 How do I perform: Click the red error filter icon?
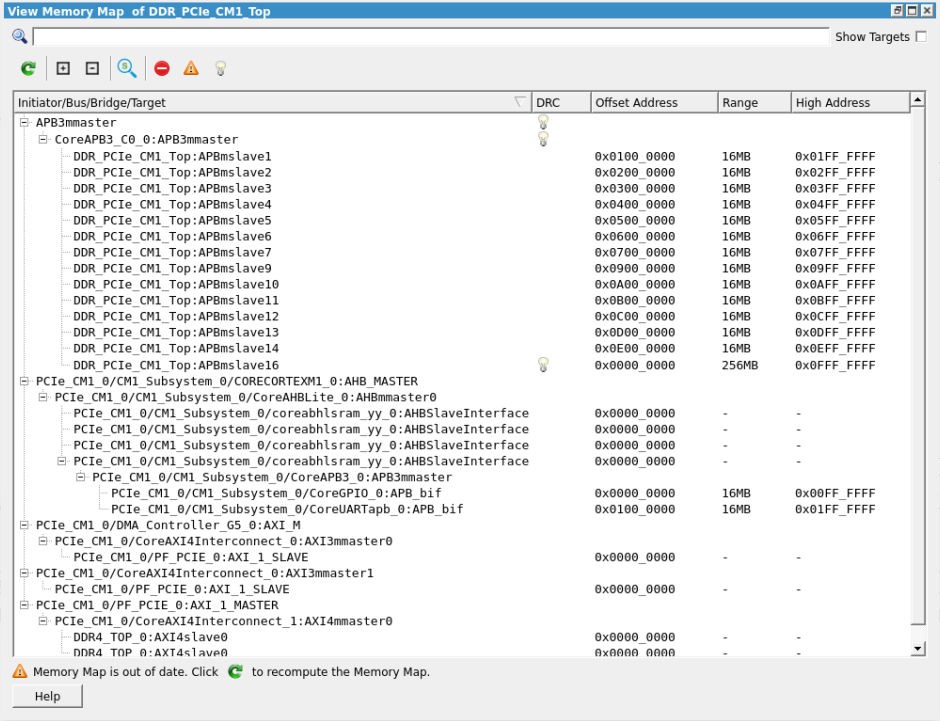pyautogui.click(x=160, y=68)
